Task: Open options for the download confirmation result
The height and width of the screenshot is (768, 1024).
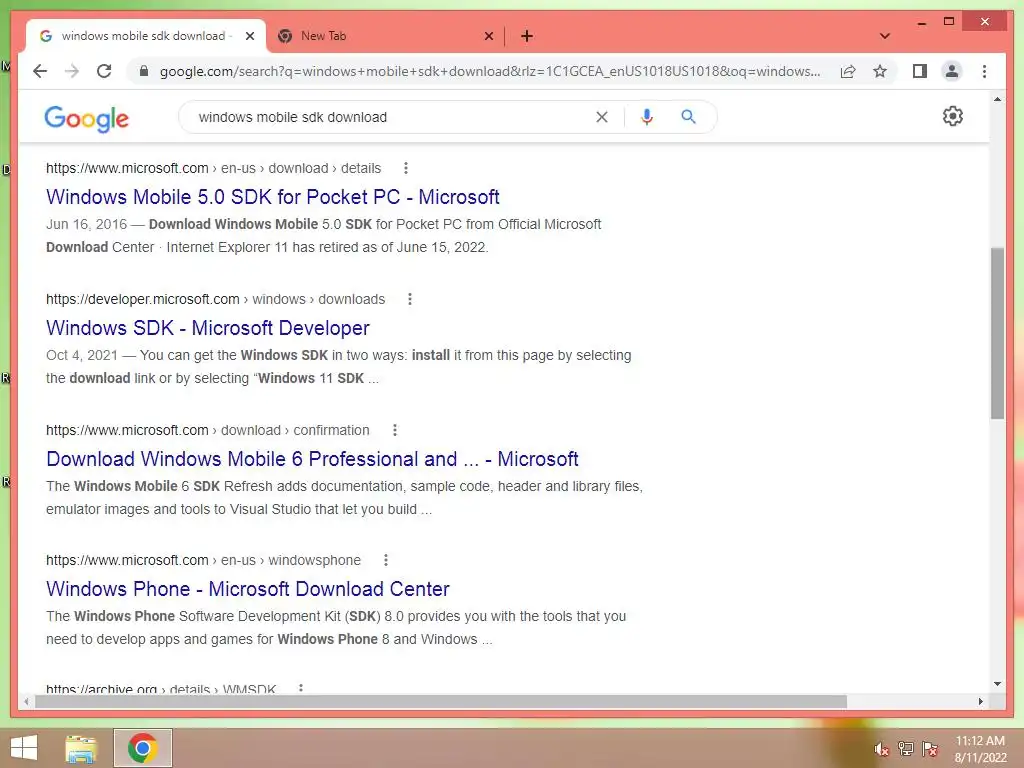Action: point(394,430)
